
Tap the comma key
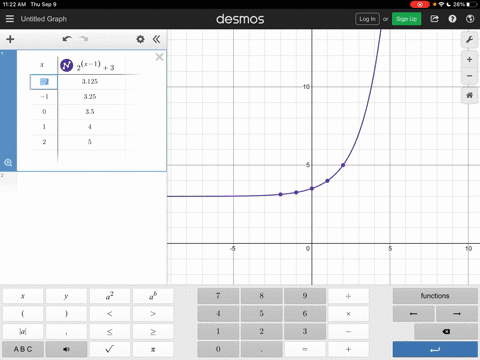pos(66,332)
